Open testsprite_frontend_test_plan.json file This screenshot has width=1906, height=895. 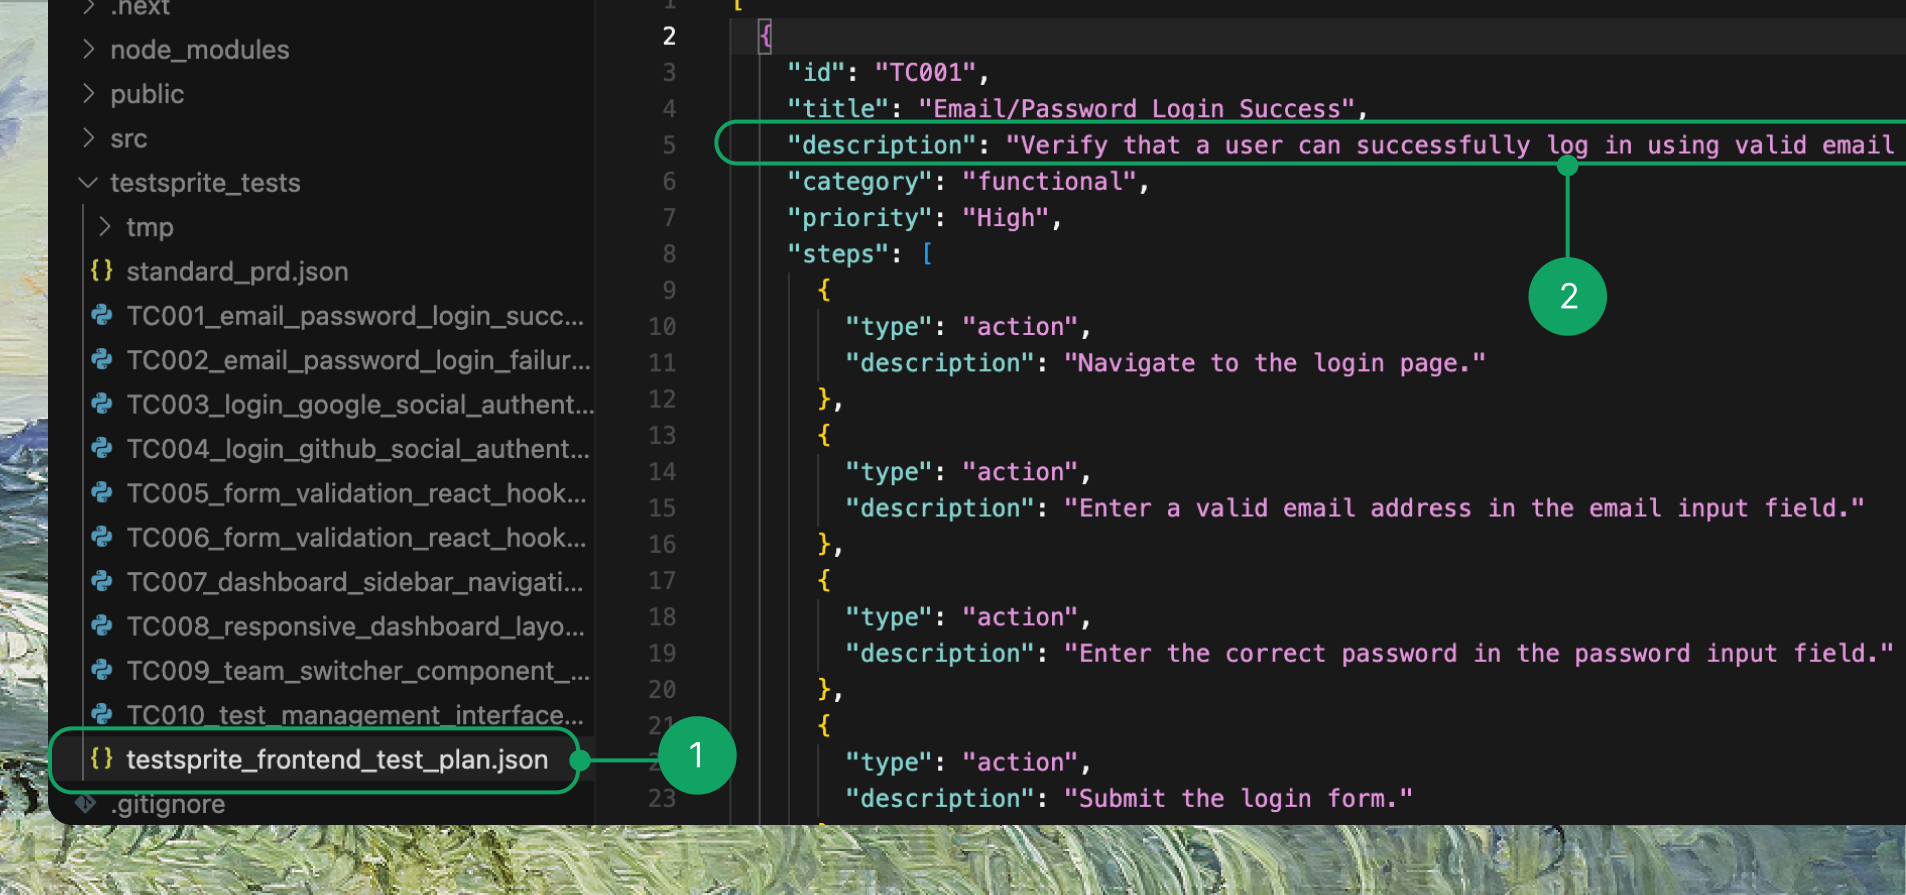[337, 759]
